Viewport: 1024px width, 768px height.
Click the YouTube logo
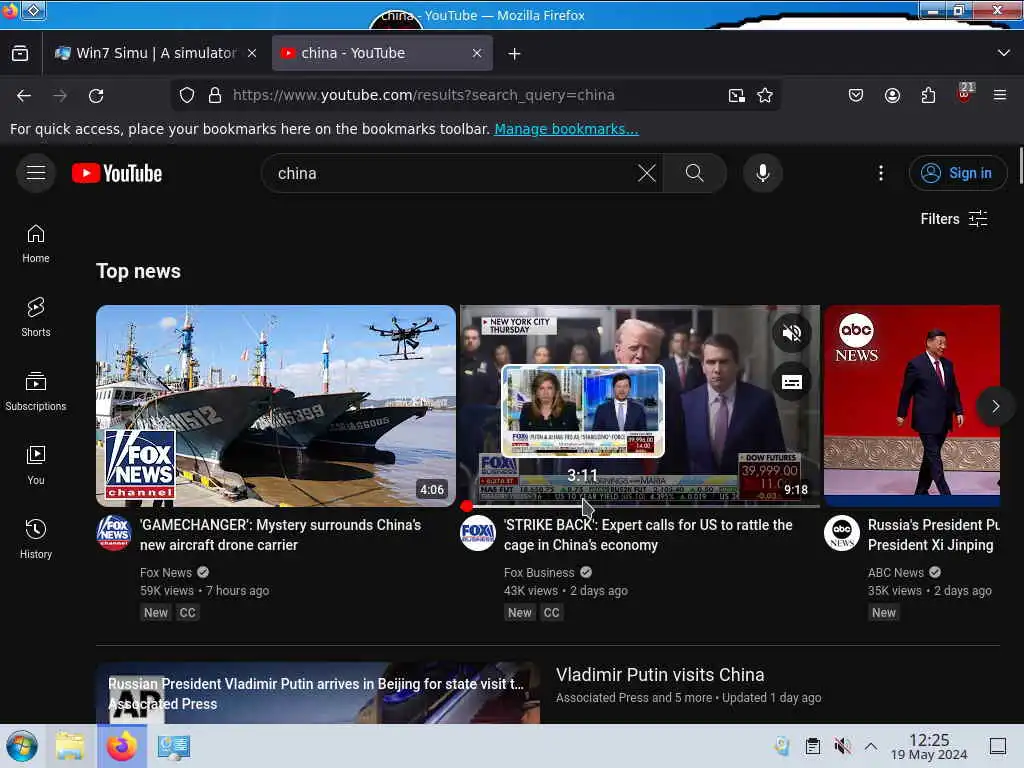click(x=117, y=173)
